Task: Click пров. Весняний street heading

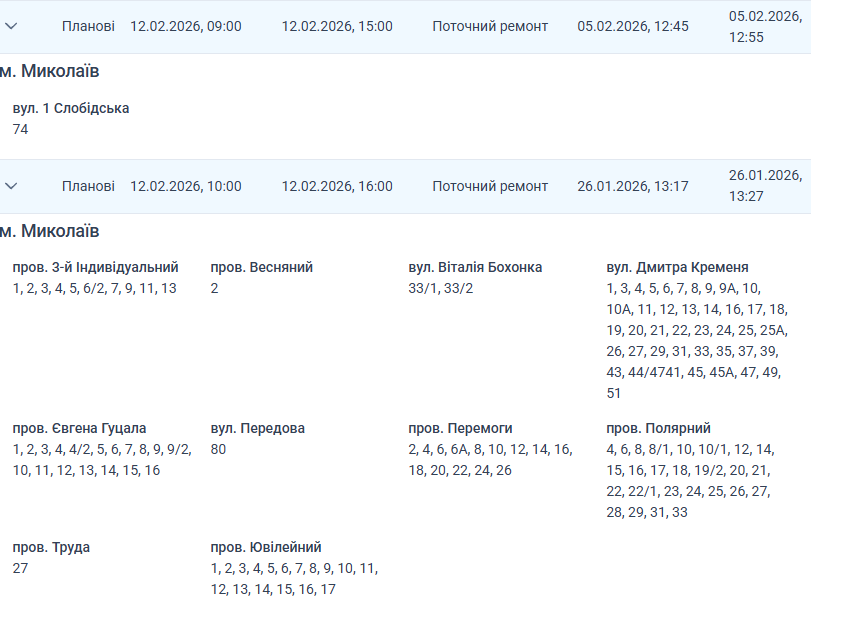Action: 262,267
